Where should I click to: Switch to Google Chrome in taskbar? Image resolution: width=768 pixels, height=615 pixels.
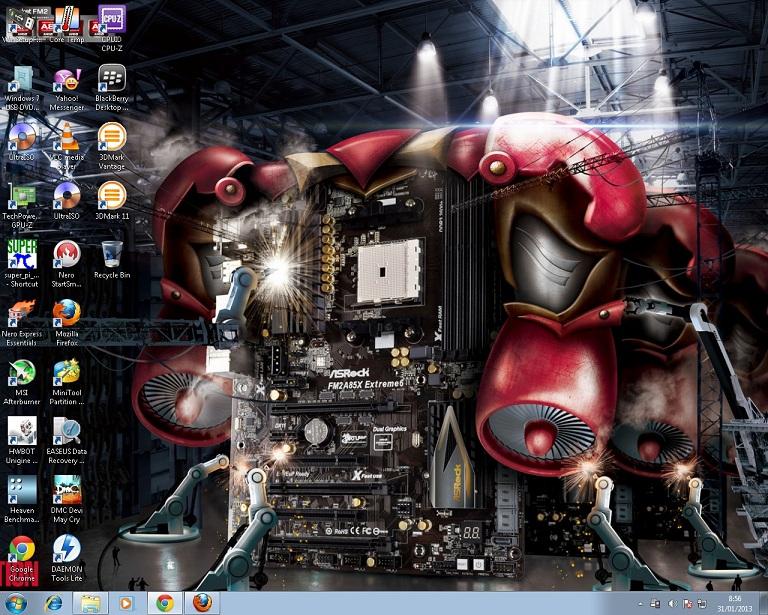click(x=165, y=603)
